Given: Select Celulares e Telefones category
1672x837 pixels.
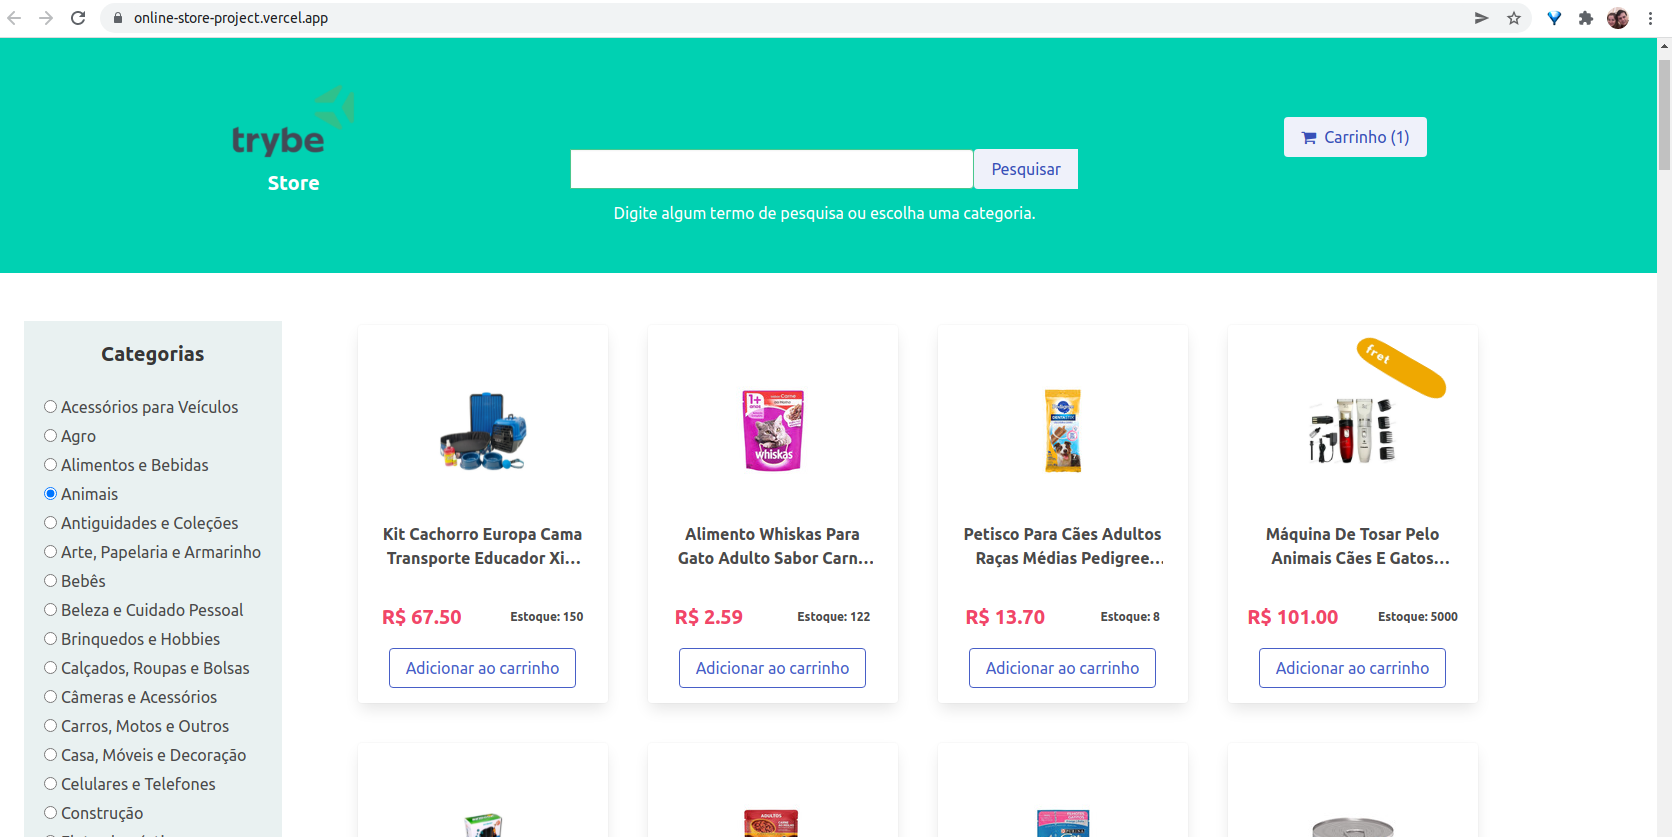Looking at the screenshot, I should pos(130,784).
